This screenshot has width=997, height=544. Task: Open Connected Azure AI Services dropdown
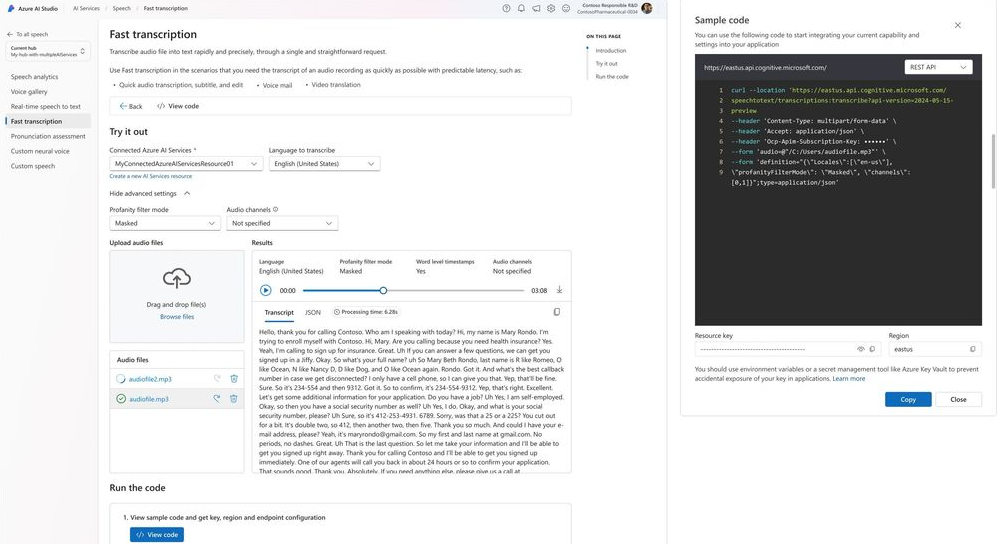pos(186,163)
